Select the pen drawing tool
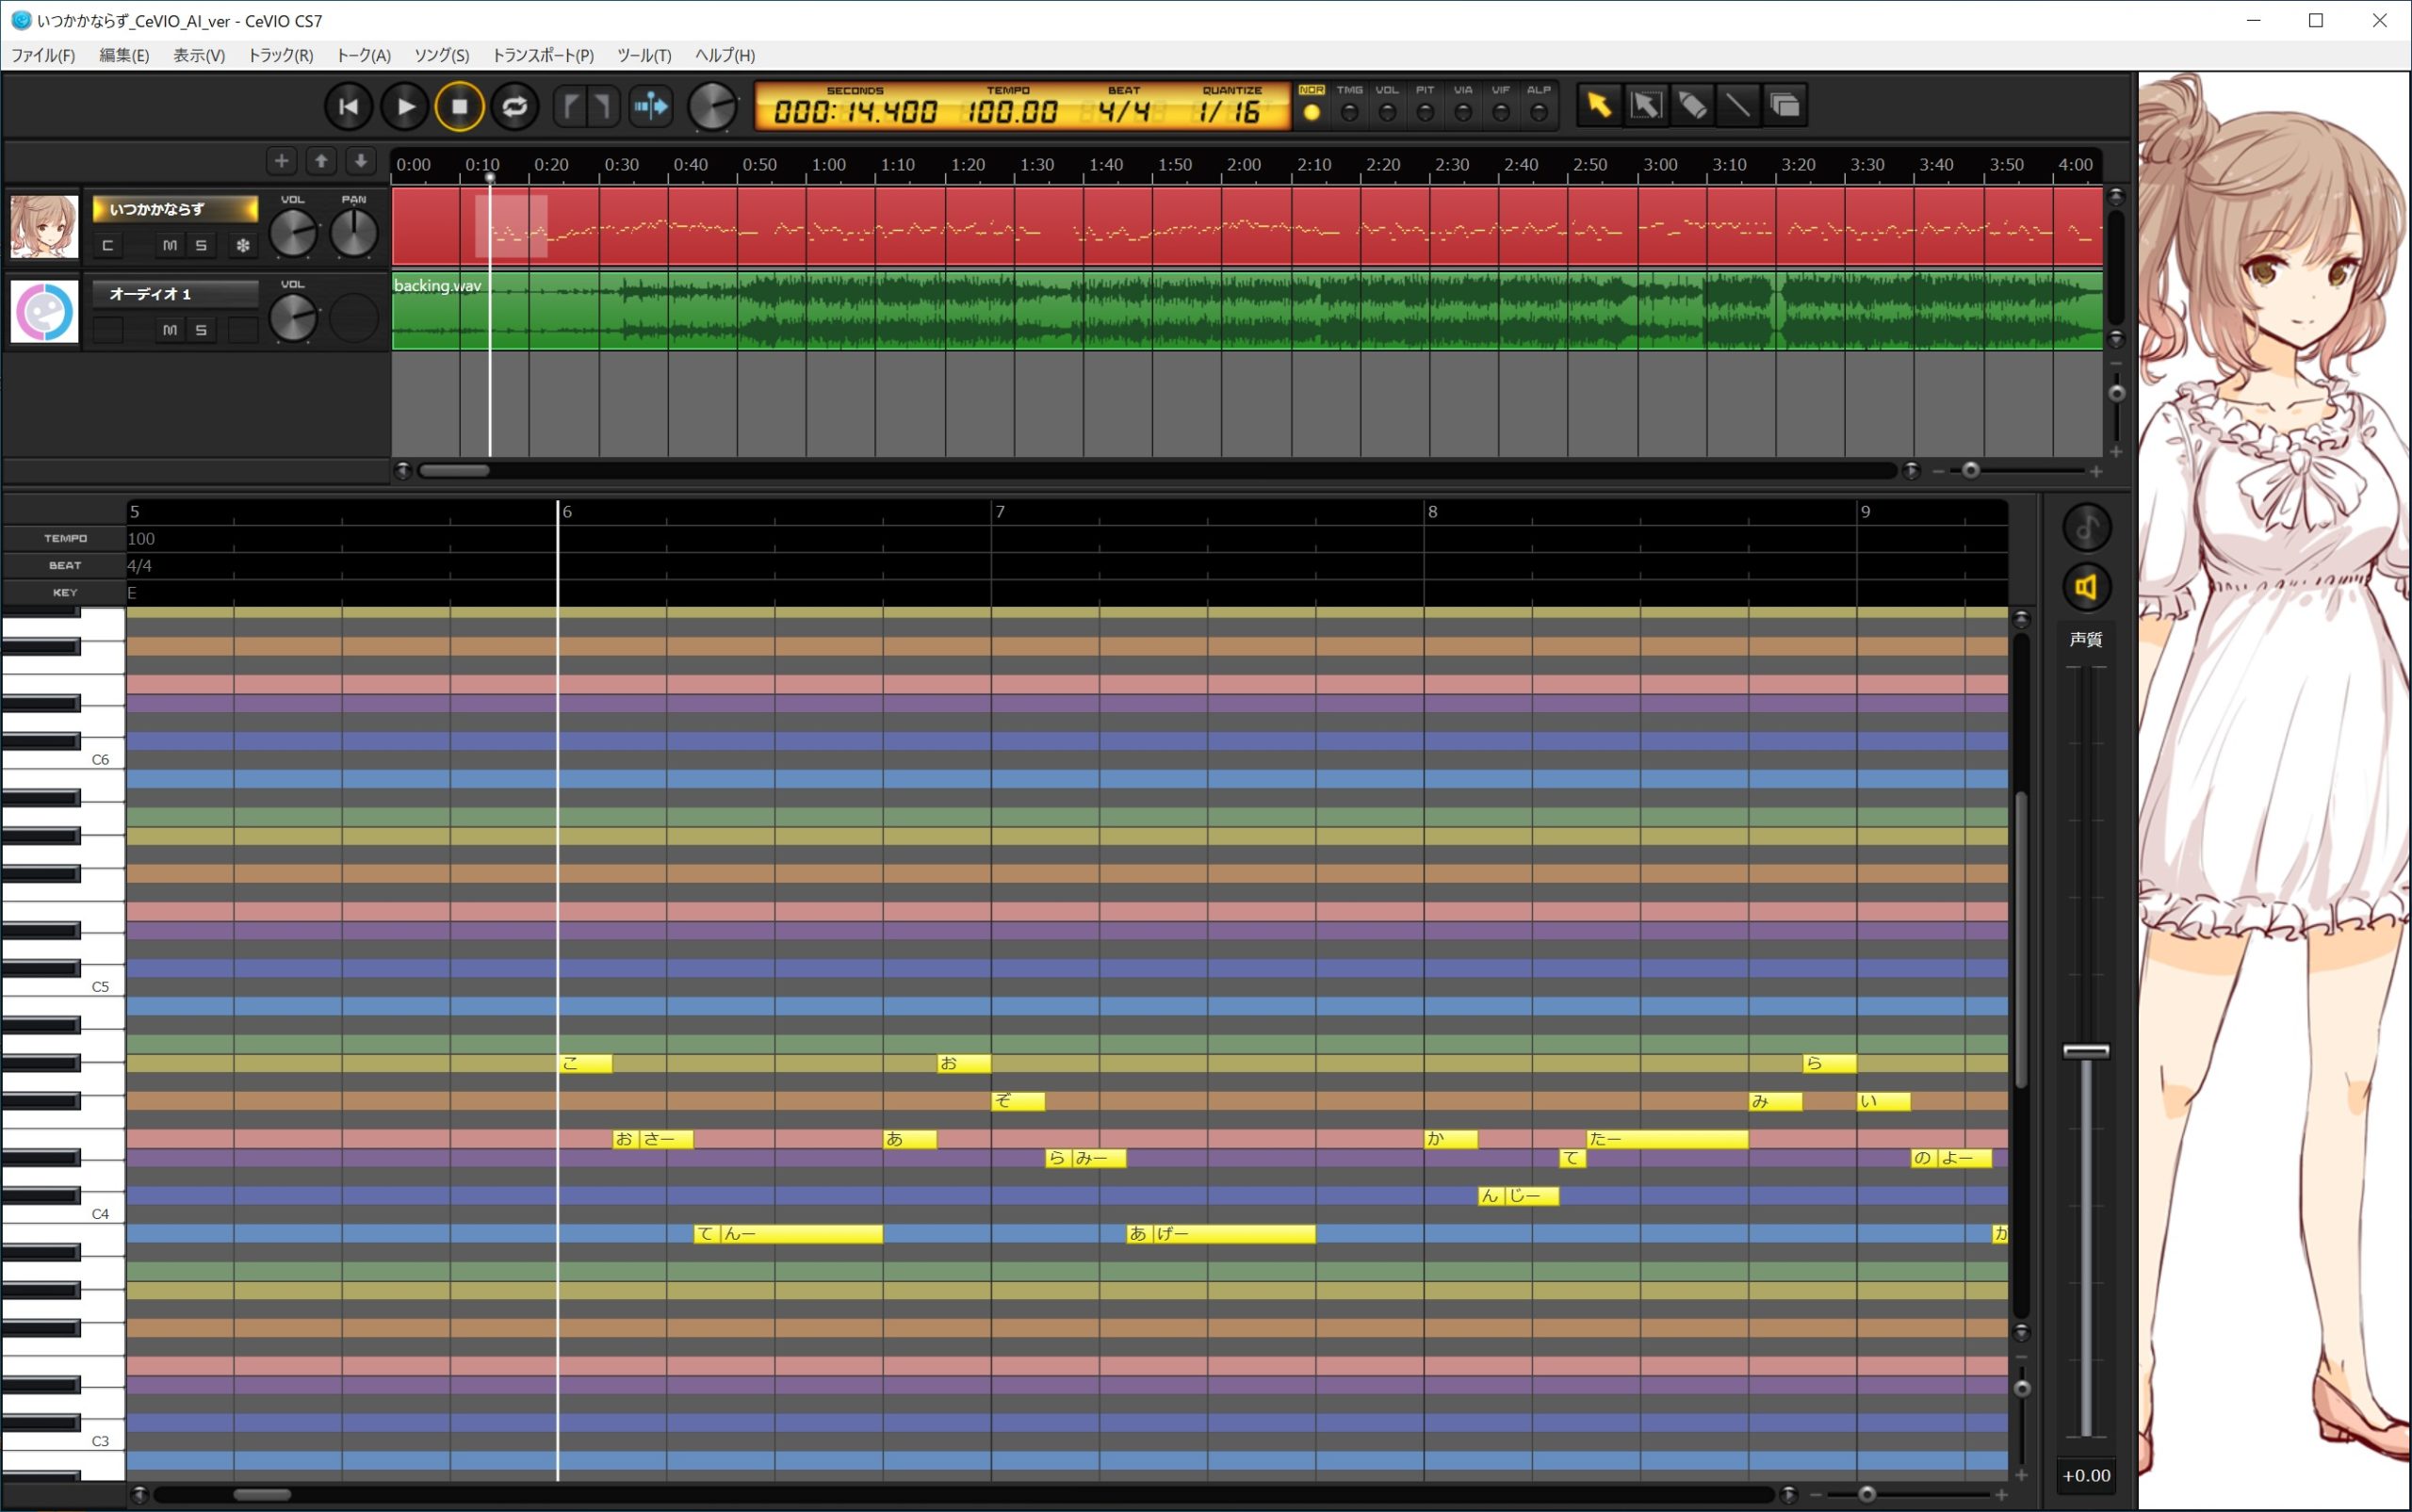 [x=1692, y=105]
